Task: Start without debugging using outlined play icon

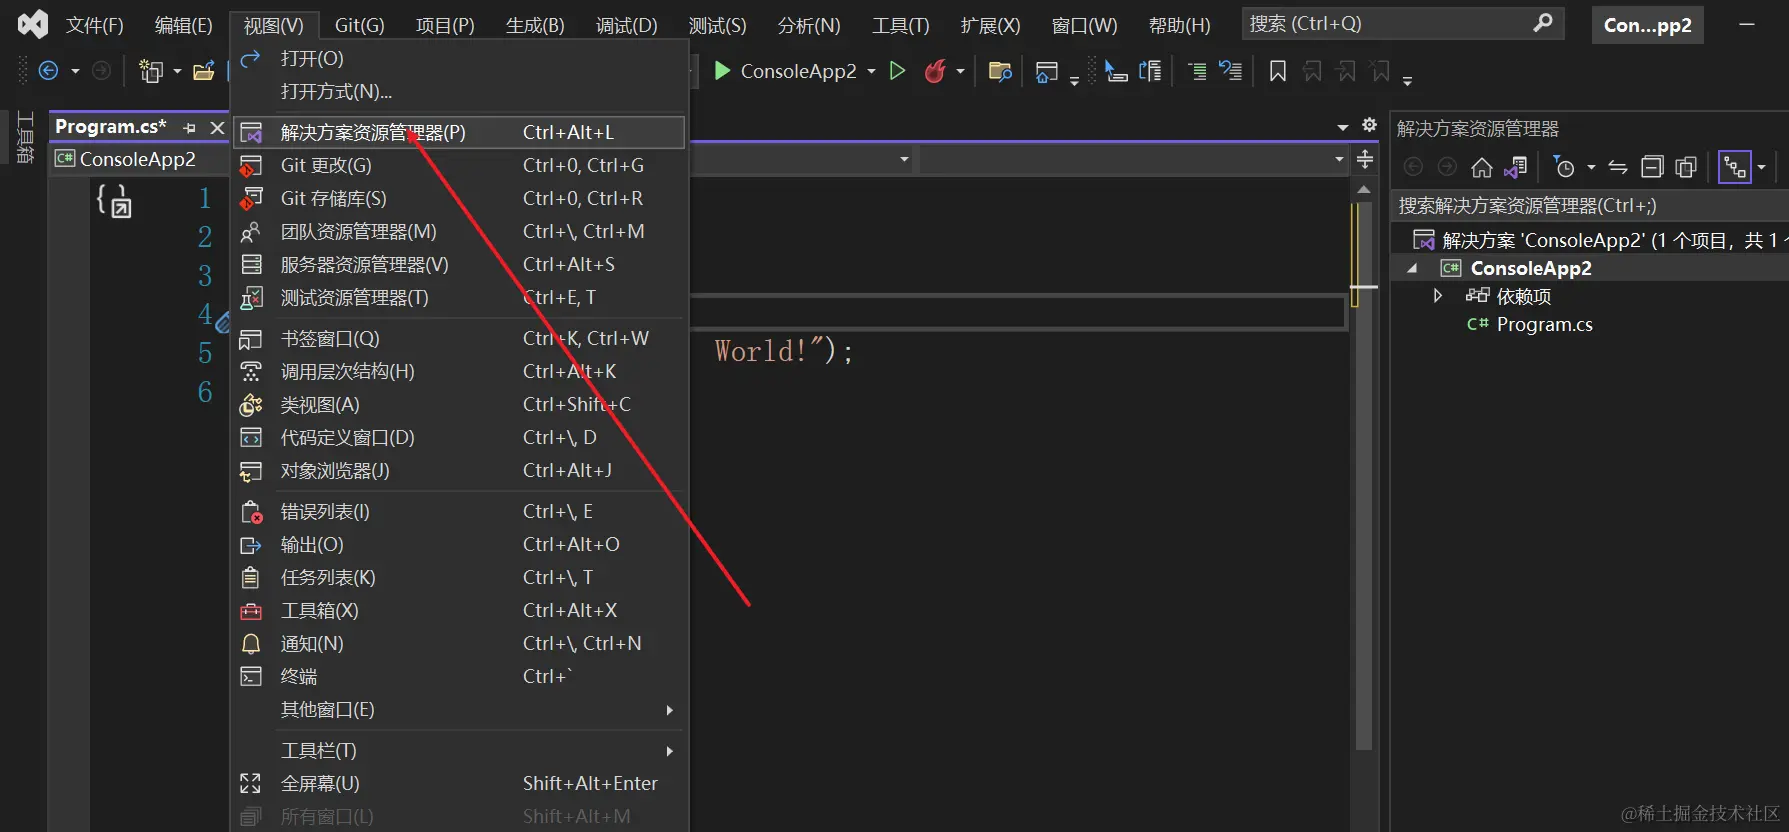Action: [x=897, y=71]
